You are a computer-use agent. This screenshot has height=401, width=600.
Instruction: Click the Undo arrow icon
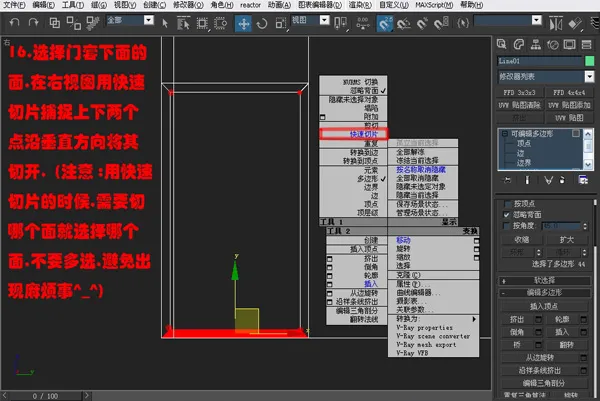[x=14, y=23]
